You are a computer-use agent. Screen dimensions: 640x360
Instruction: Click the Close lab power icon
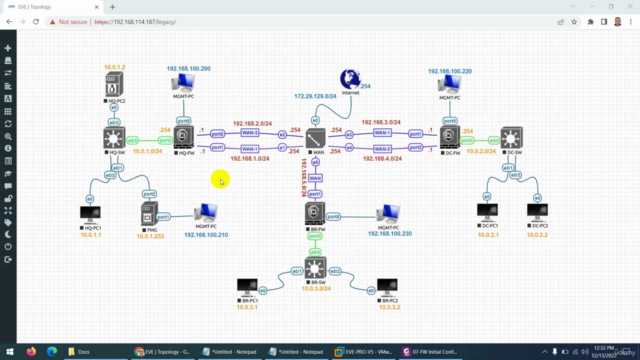coord(8,247)
